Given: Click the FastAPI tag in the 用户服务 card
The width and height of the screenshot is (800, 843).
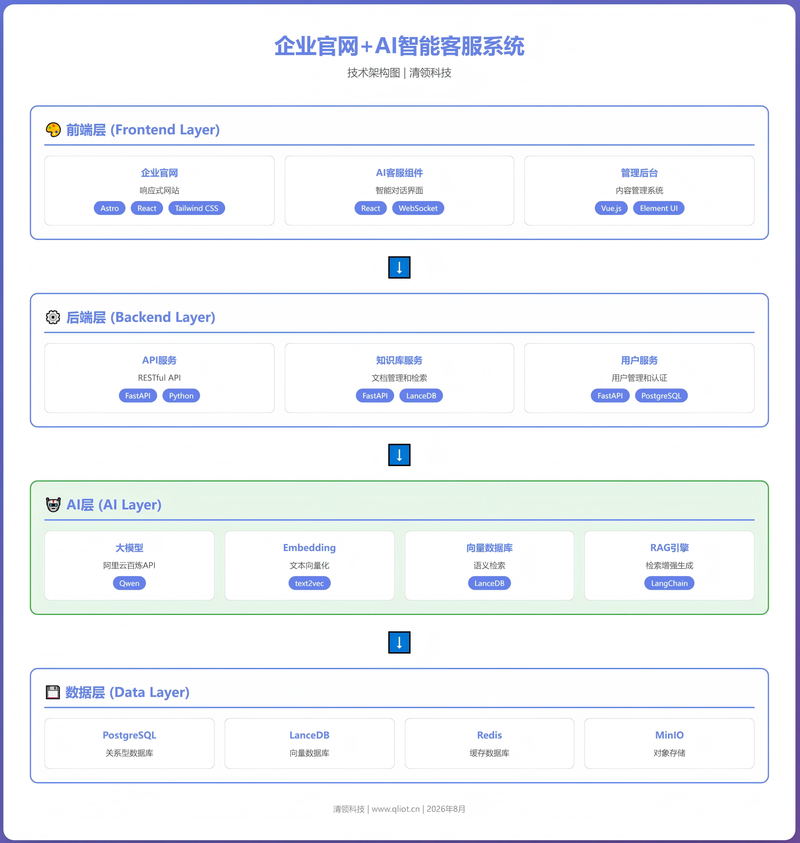Looking at the screenshot, I should (x=610, y=396).
